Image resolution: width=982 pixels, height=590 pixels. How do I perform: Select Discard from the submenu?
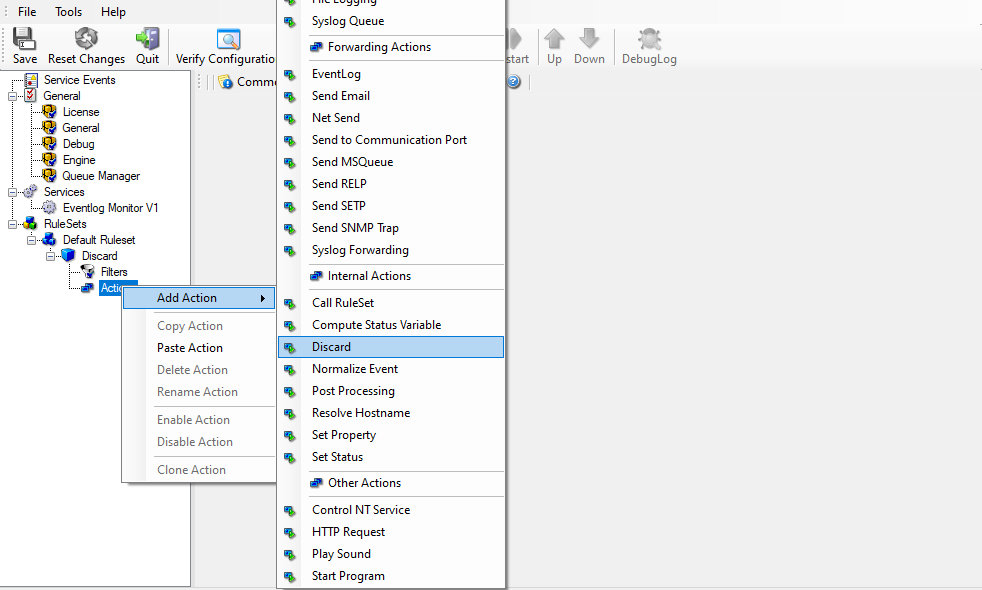click(331, 347)
